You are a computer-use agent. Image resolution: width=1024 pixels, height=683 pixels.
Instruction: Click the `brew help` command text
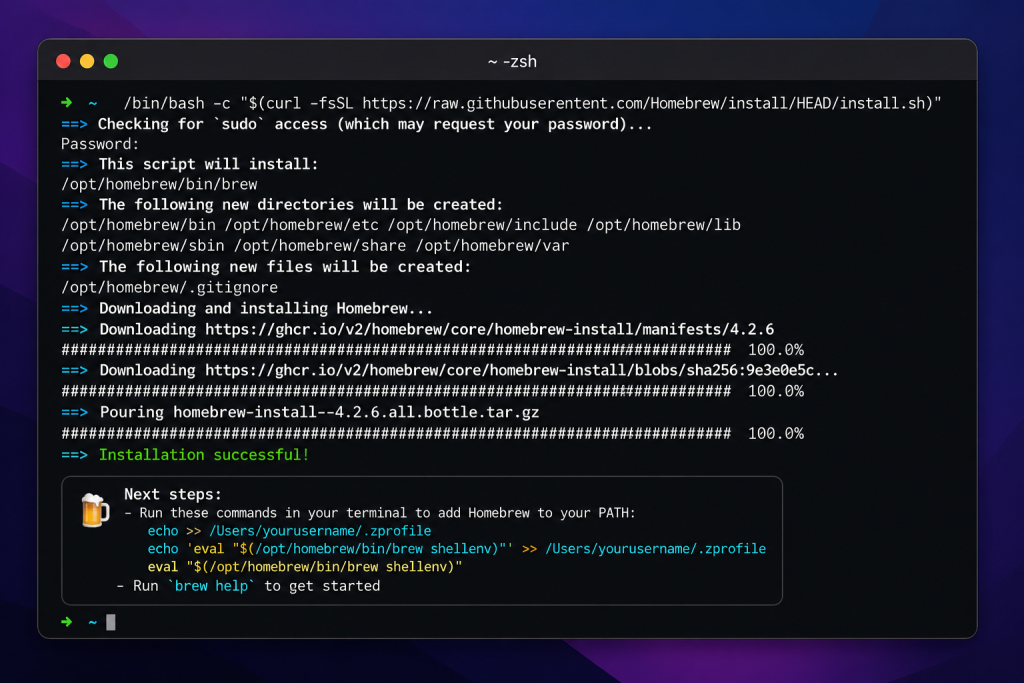pos(211,586)
